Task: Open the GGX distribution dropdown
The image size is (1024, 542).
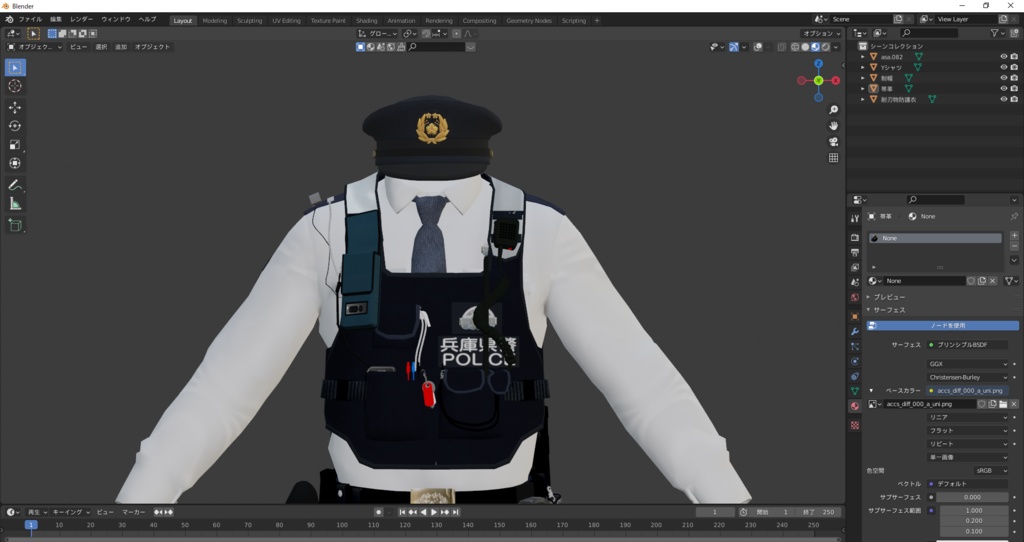Action: [x=967, y=364]
